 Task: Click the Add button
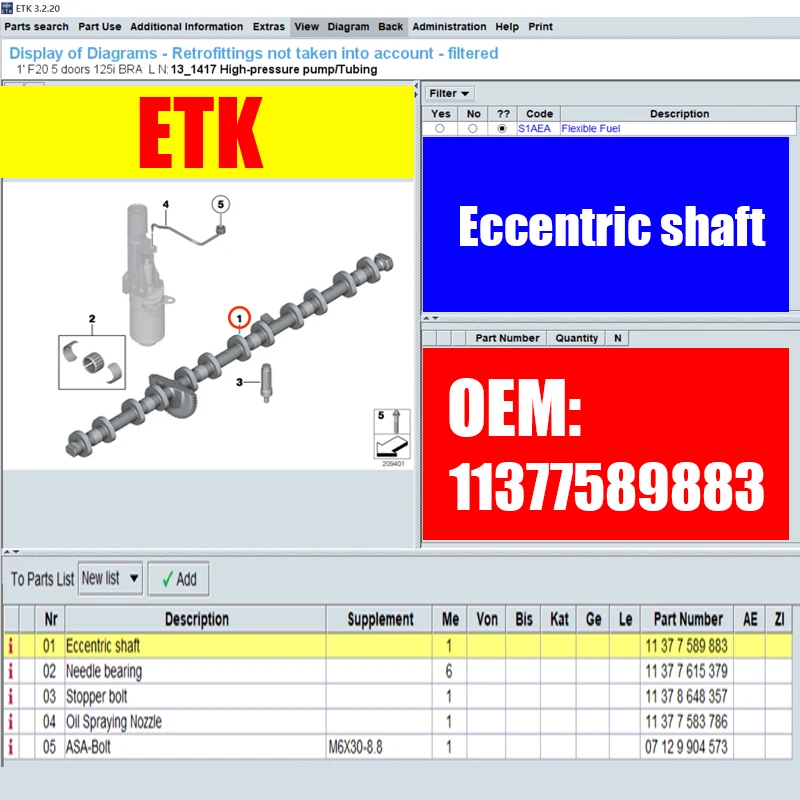(179, 579)
